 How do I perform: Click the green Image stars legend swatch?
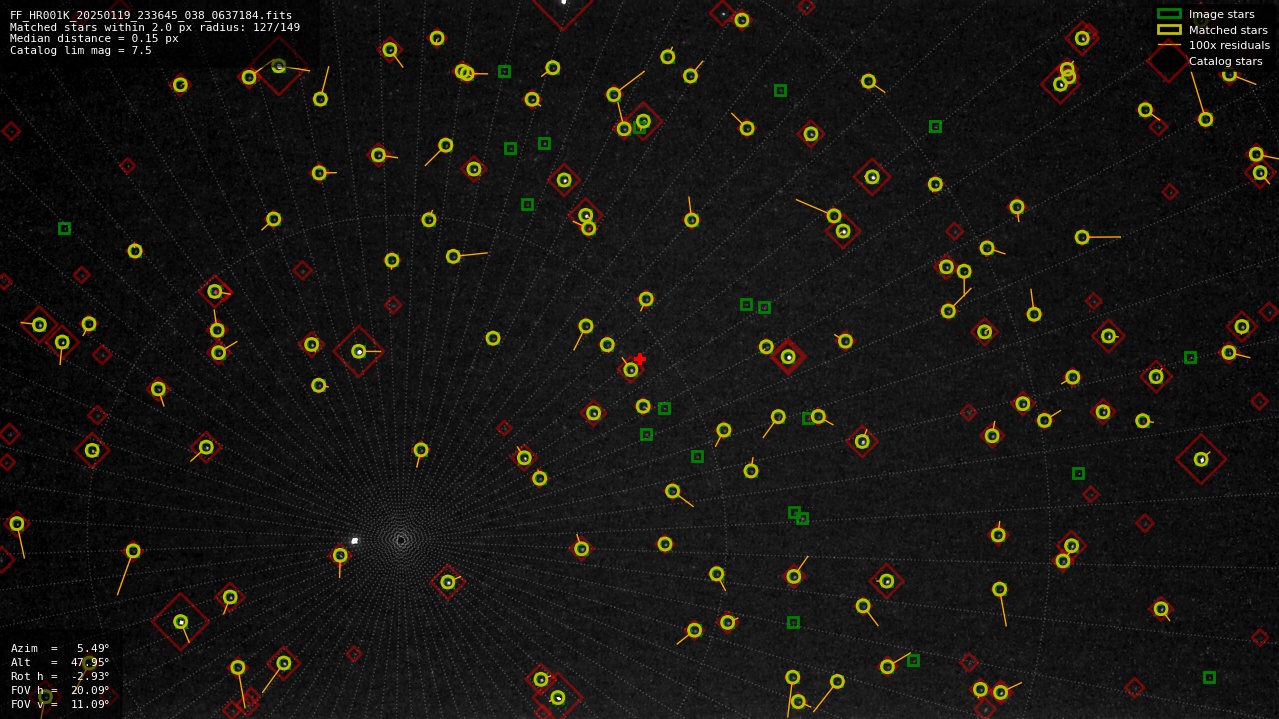1169,14
